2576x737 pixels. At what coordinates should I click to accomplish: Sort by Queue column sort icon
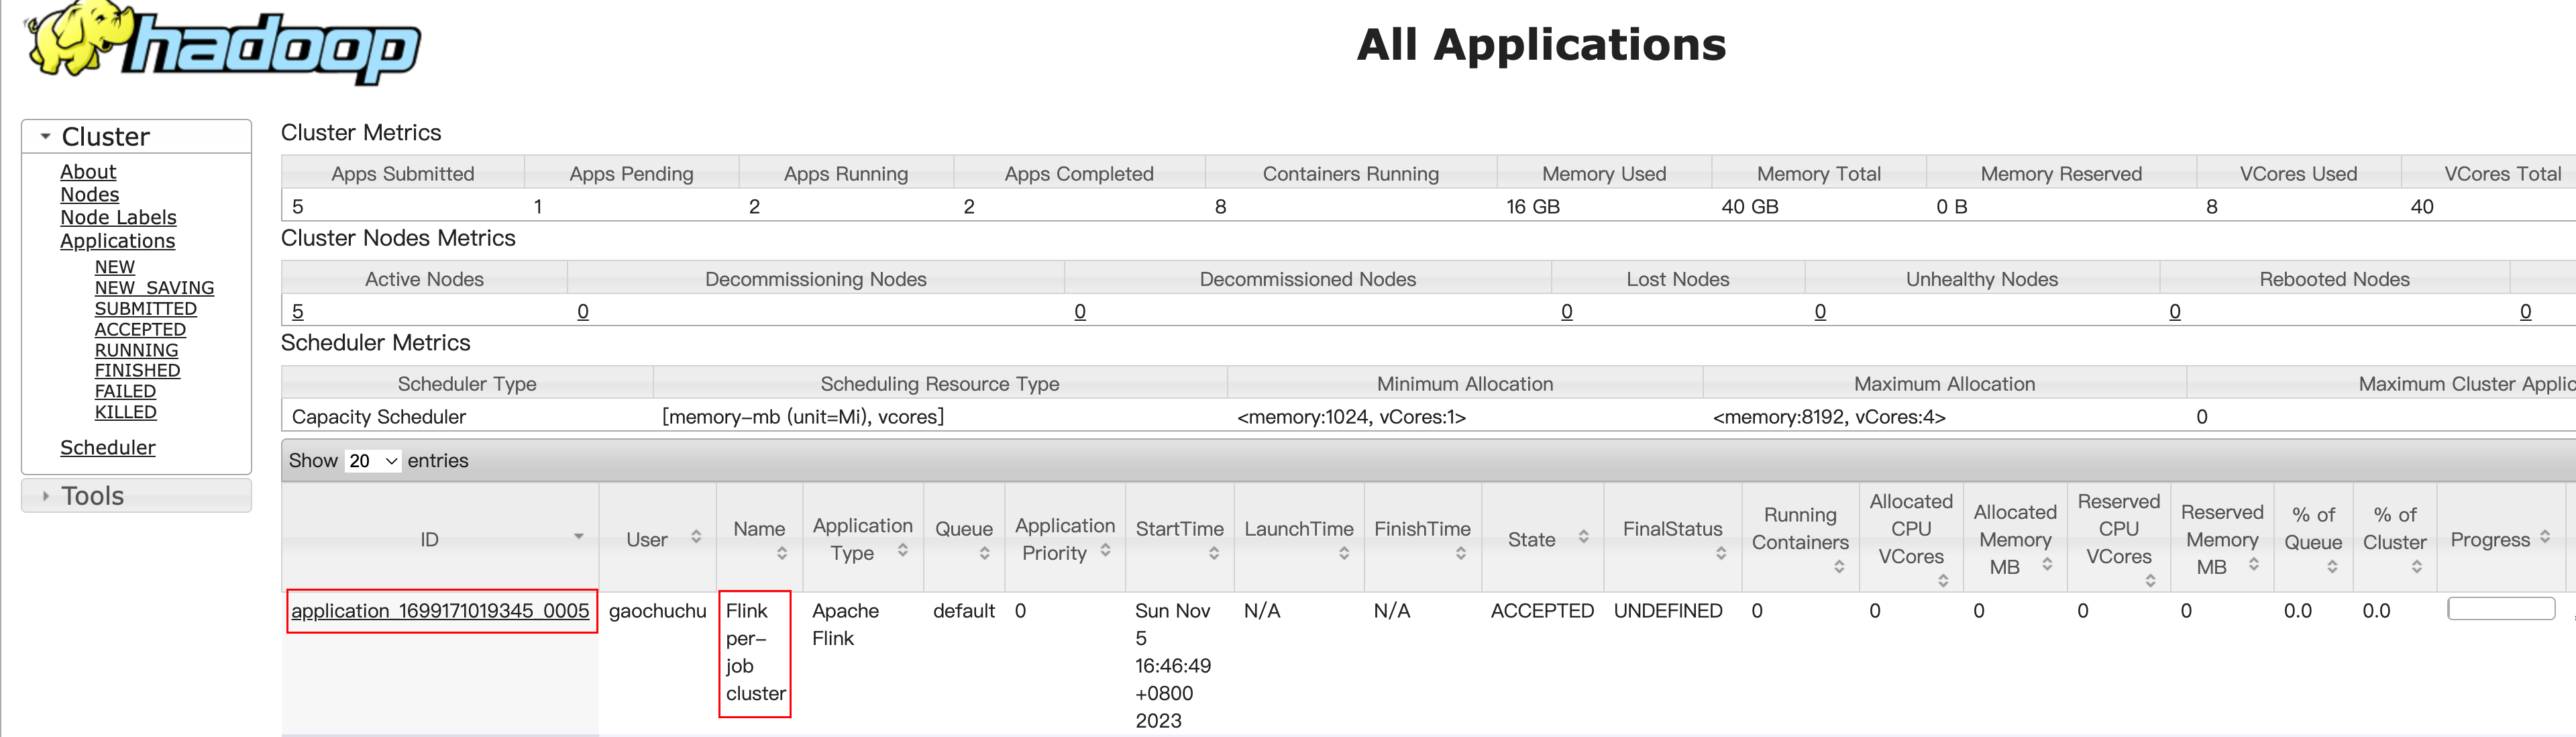(984, 553)
